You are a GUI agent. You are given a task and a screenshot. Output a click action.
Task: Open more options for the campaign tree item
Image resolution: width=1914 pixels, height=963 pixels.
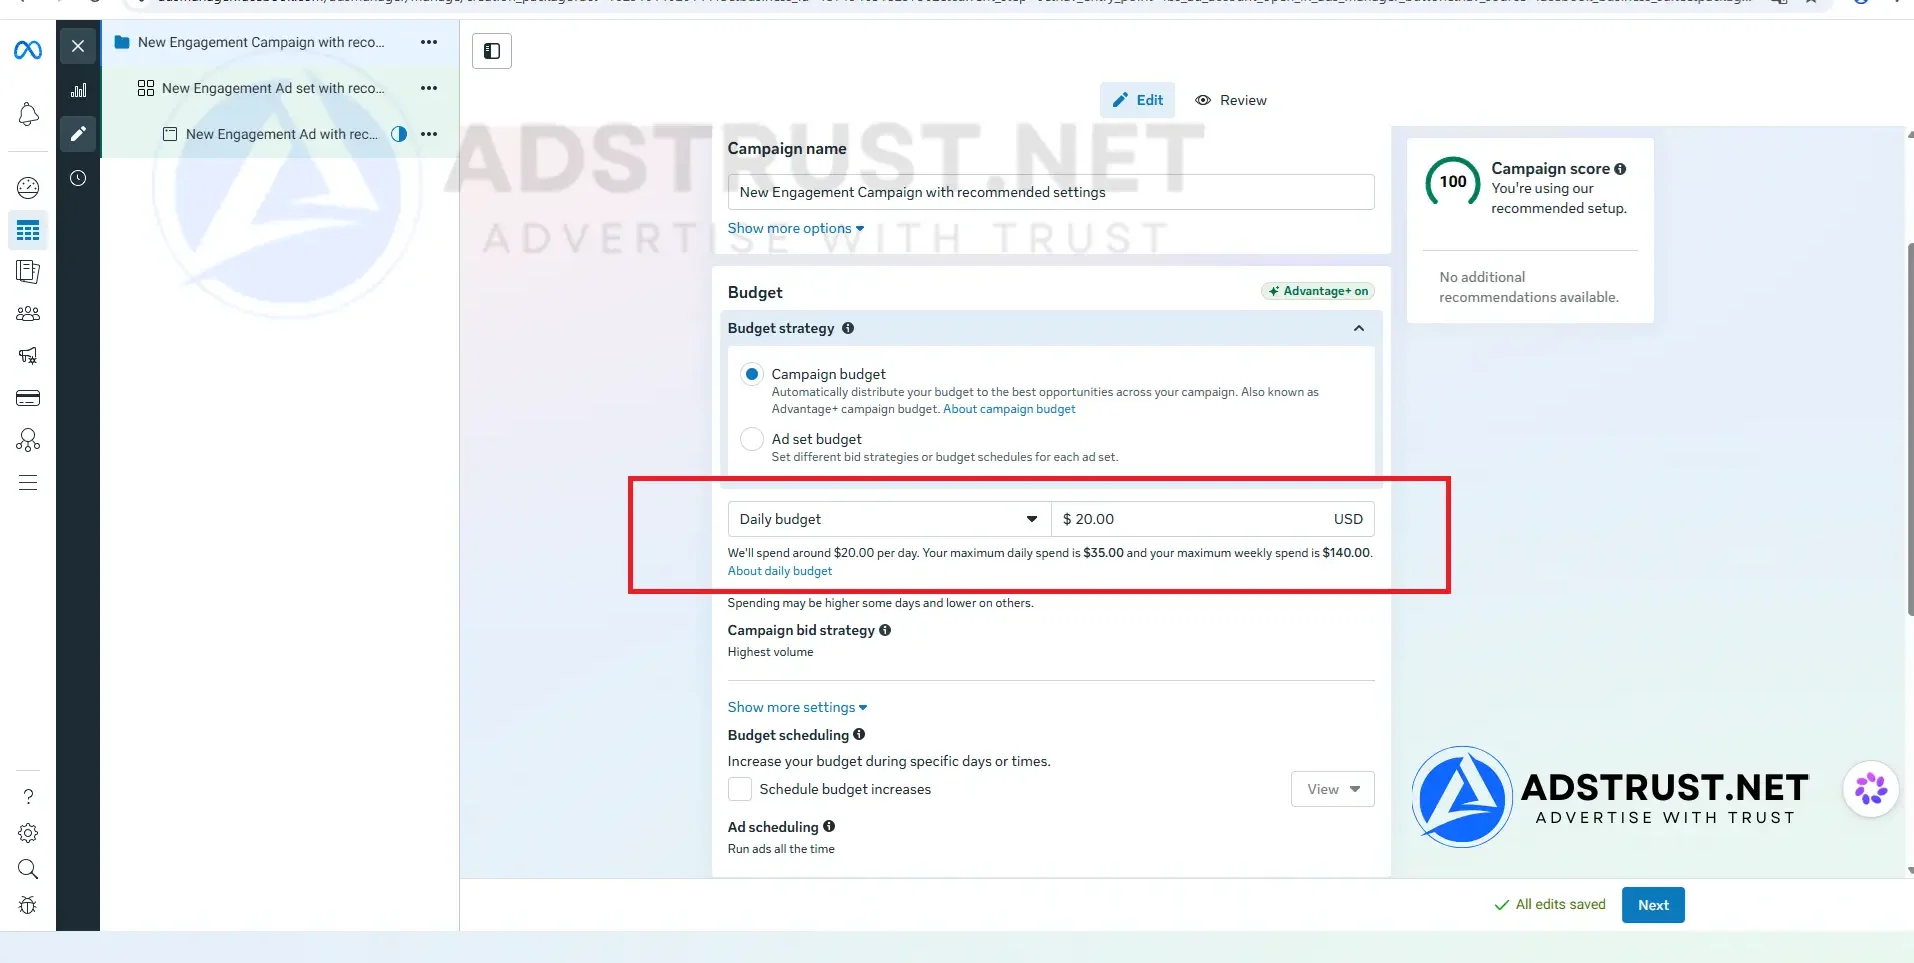429,42
